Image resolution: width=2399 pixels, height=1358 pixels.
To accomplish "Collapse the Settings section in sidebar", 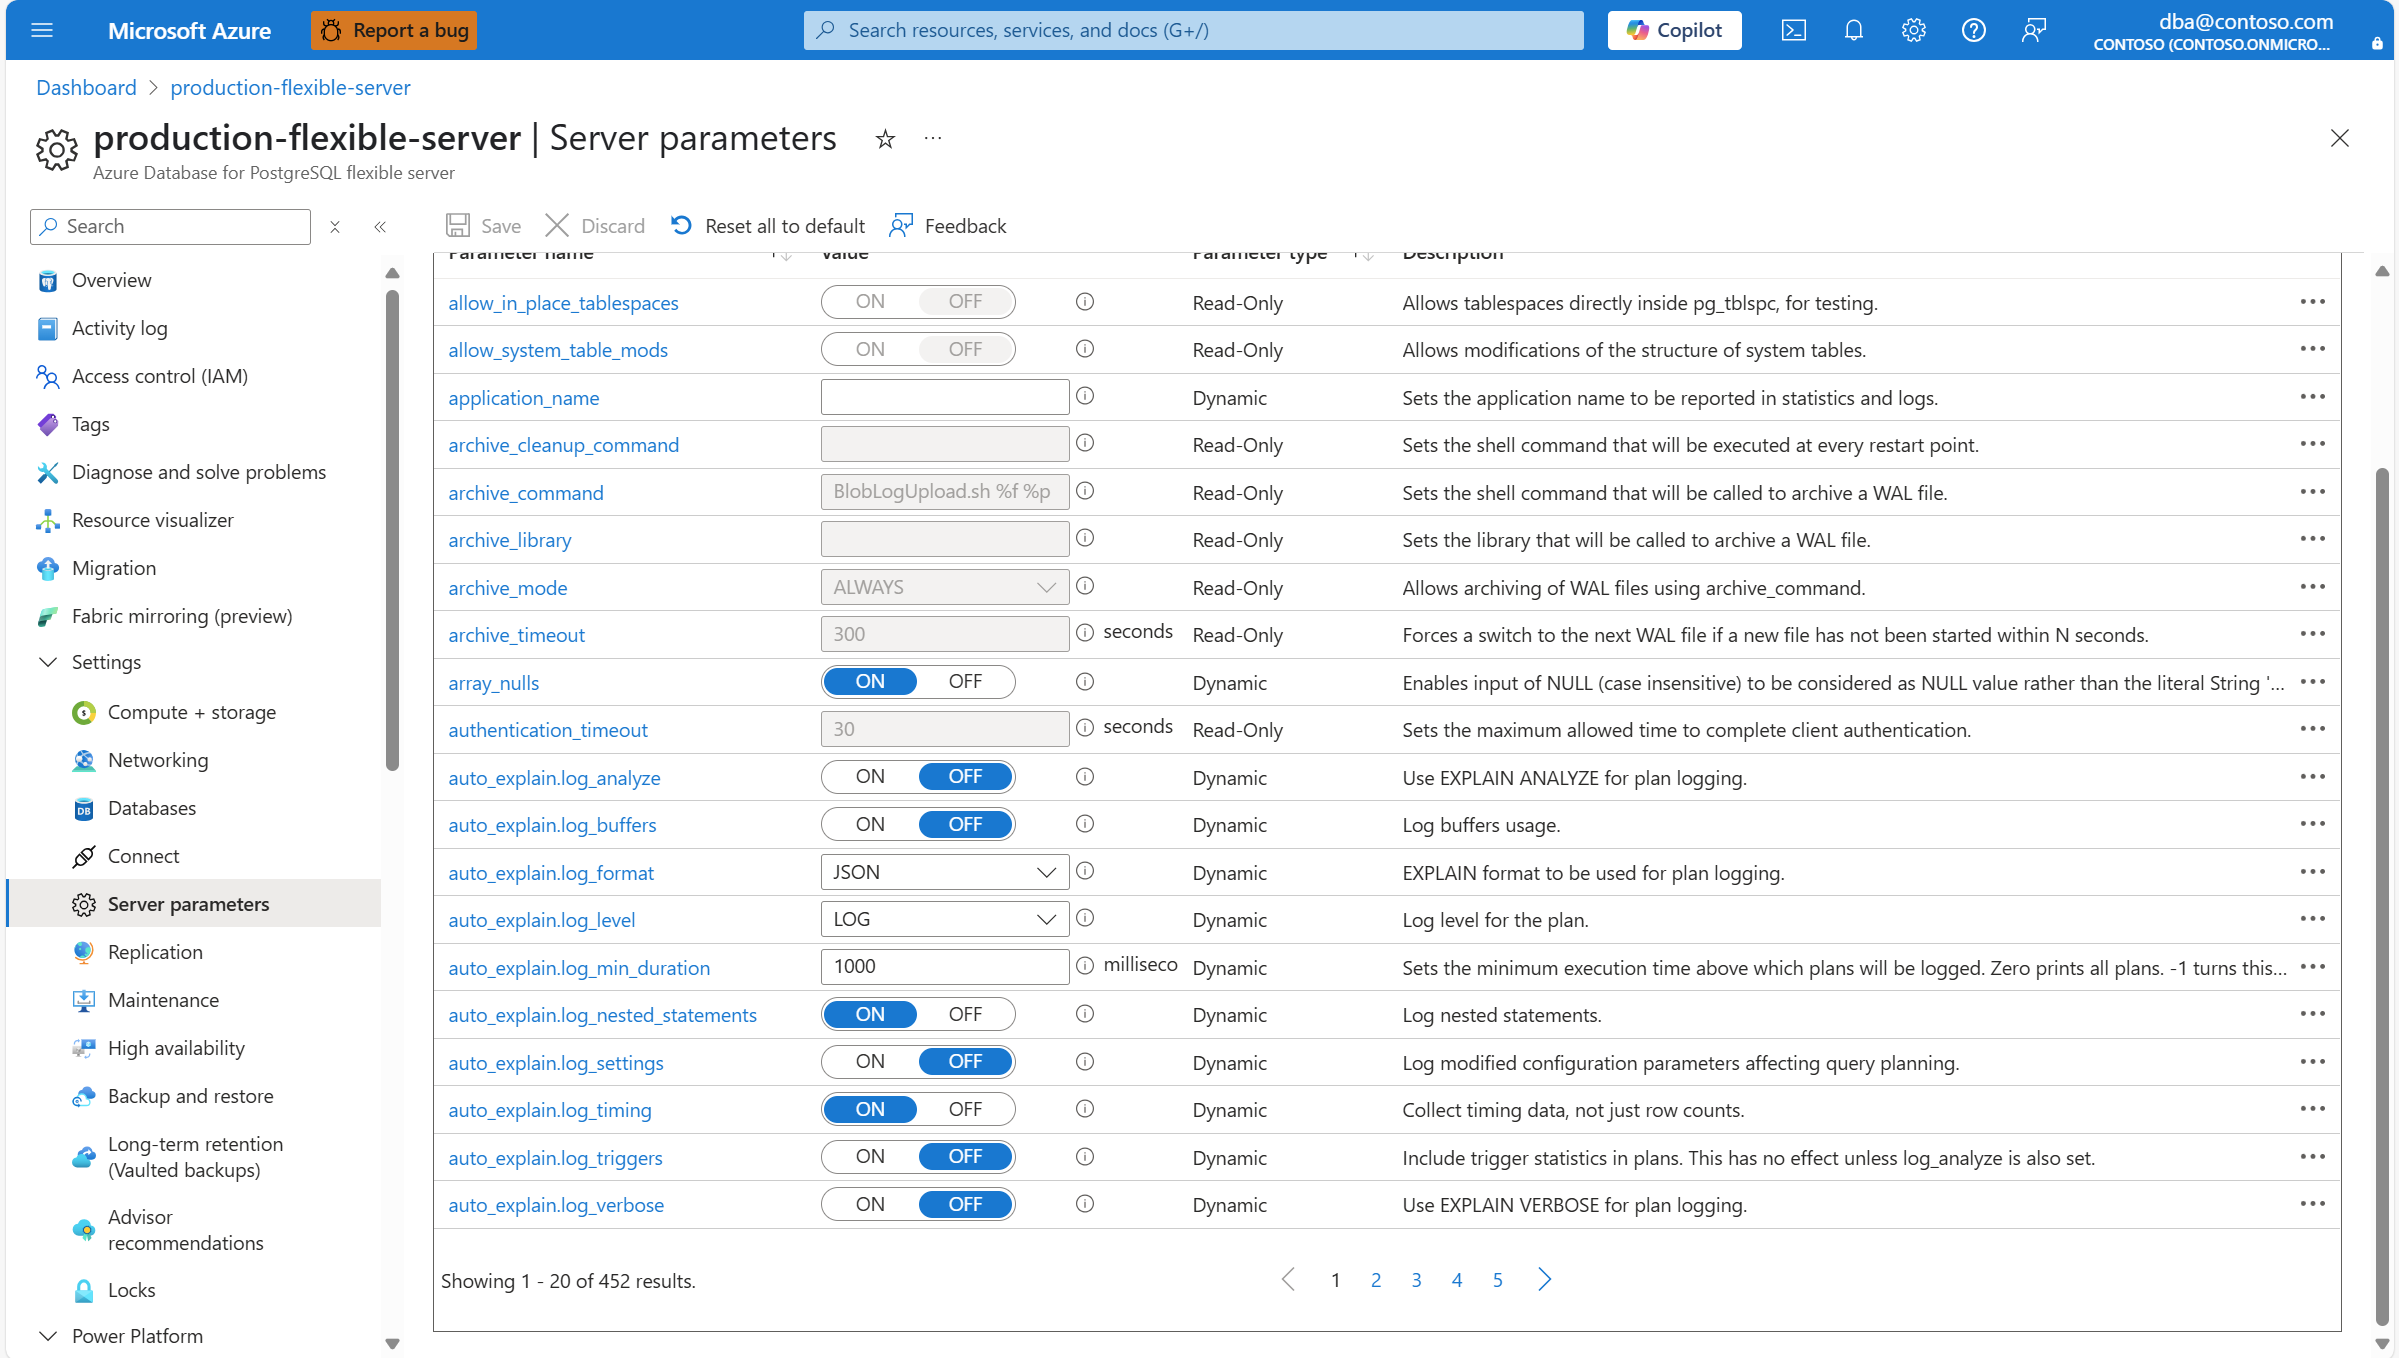I will (48, 662).
